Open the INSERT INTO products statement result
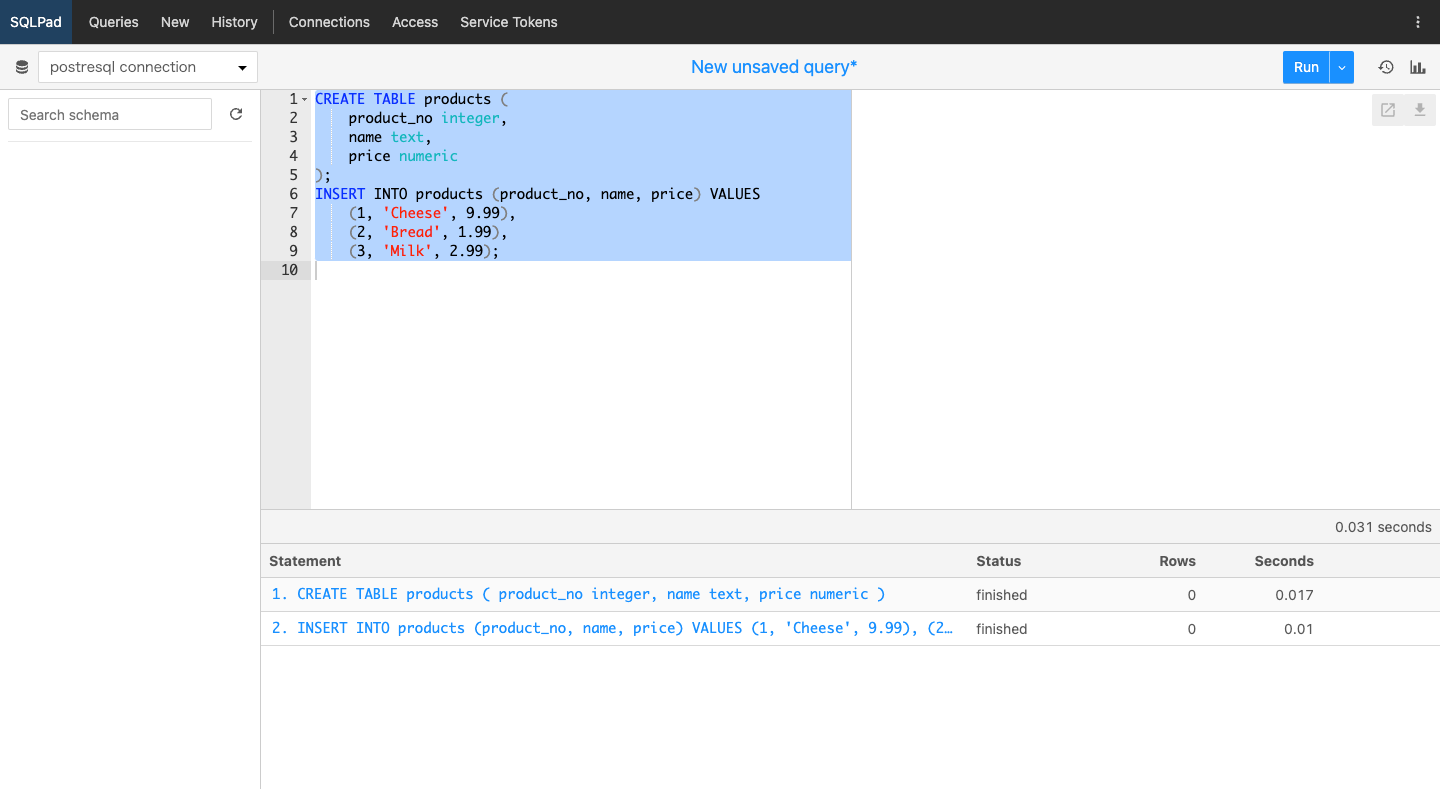 click(x=612, y=628)
